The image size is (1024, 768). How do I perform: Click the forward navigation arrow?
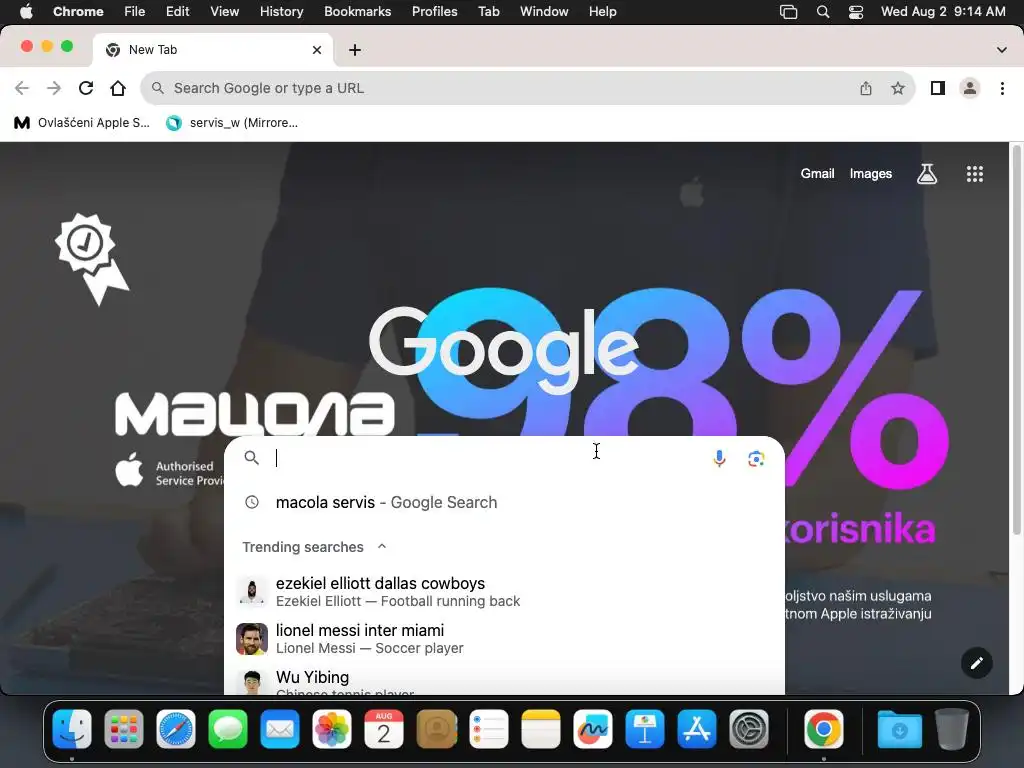coord(54,88)
